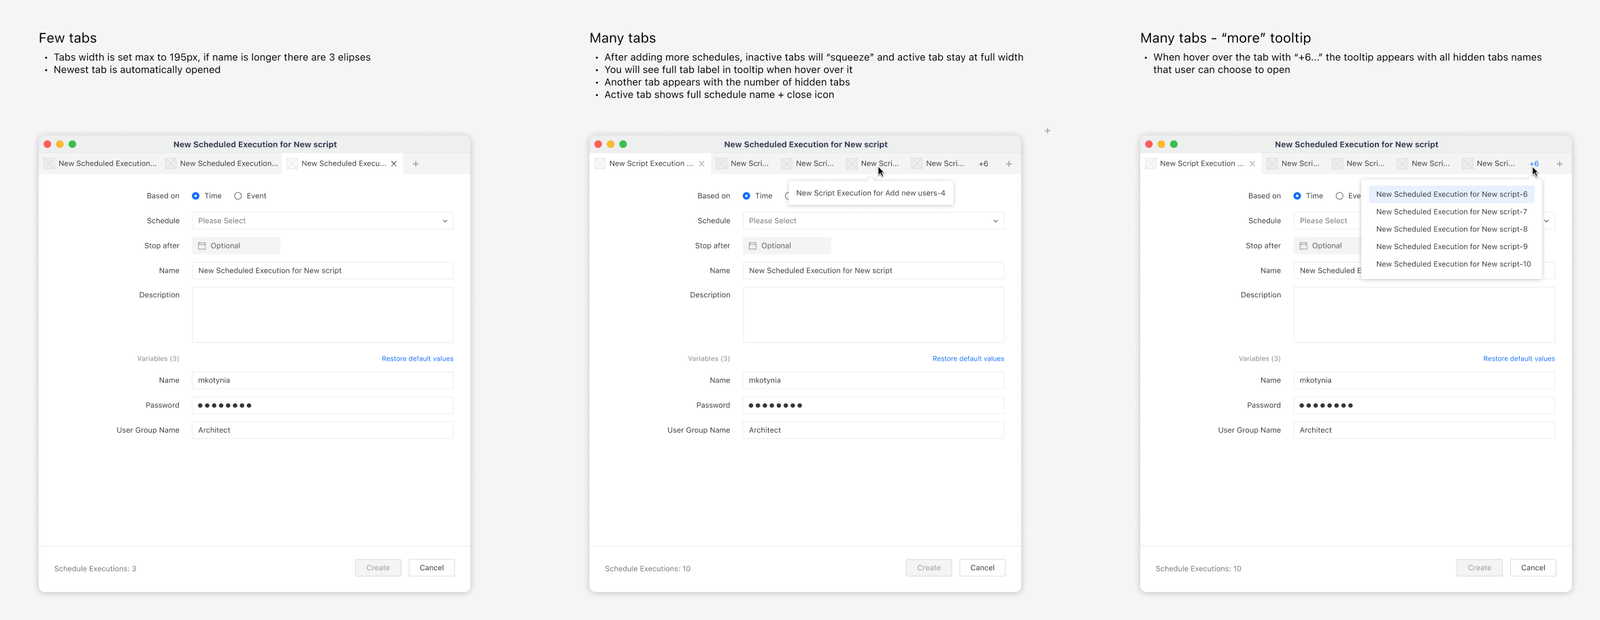The image size is (1600, 620).
Task: Click the Architect field in the more tooltip window
Action: click(x=1424, y=431)
